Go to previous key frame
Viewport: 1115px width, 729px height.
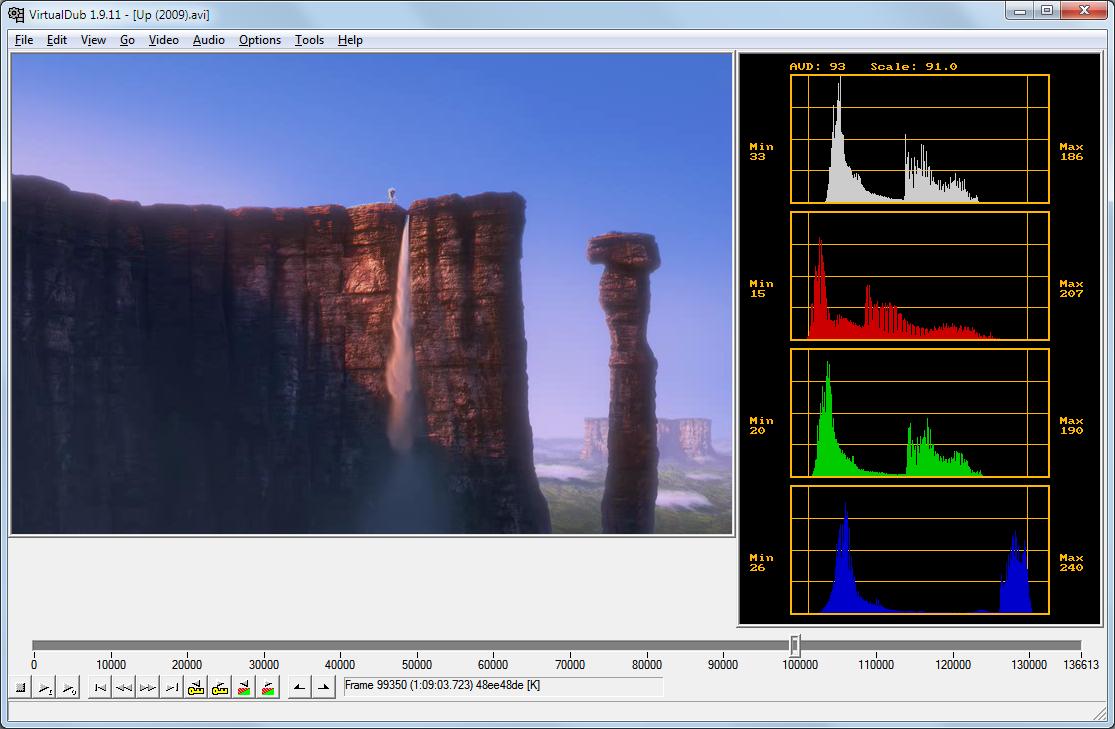pos(196,688)
